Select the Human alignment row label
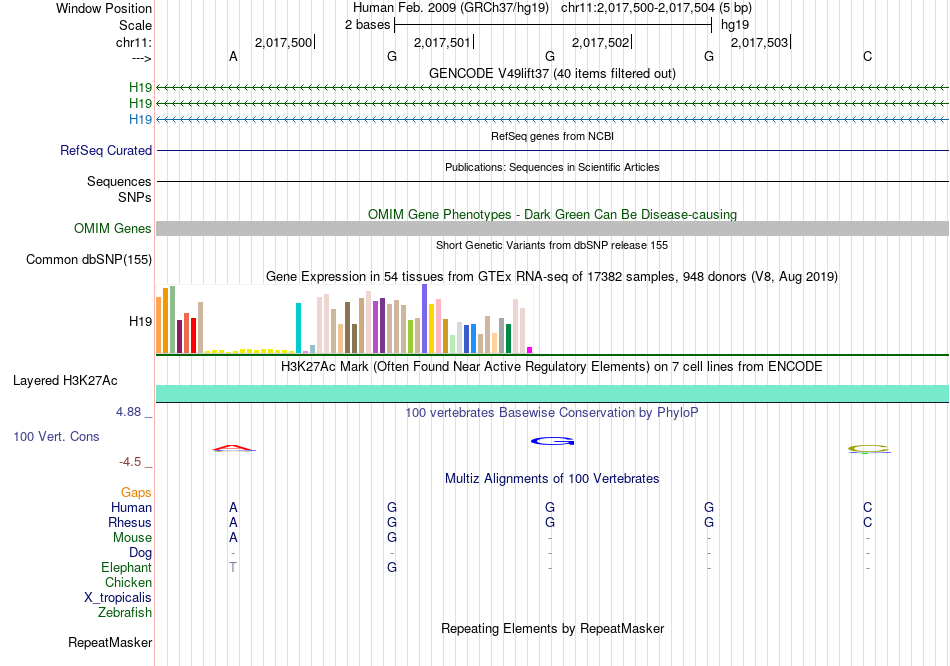 click(131, 507)
